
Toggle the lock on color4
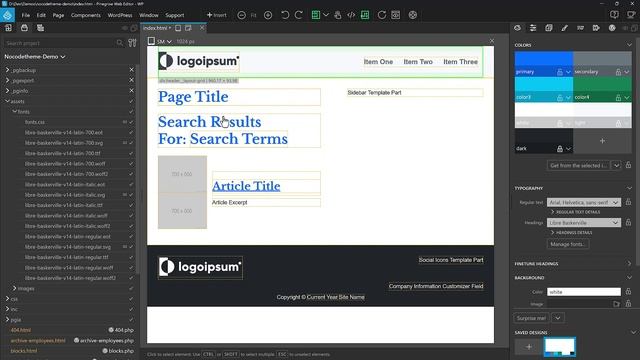point(618,98)
